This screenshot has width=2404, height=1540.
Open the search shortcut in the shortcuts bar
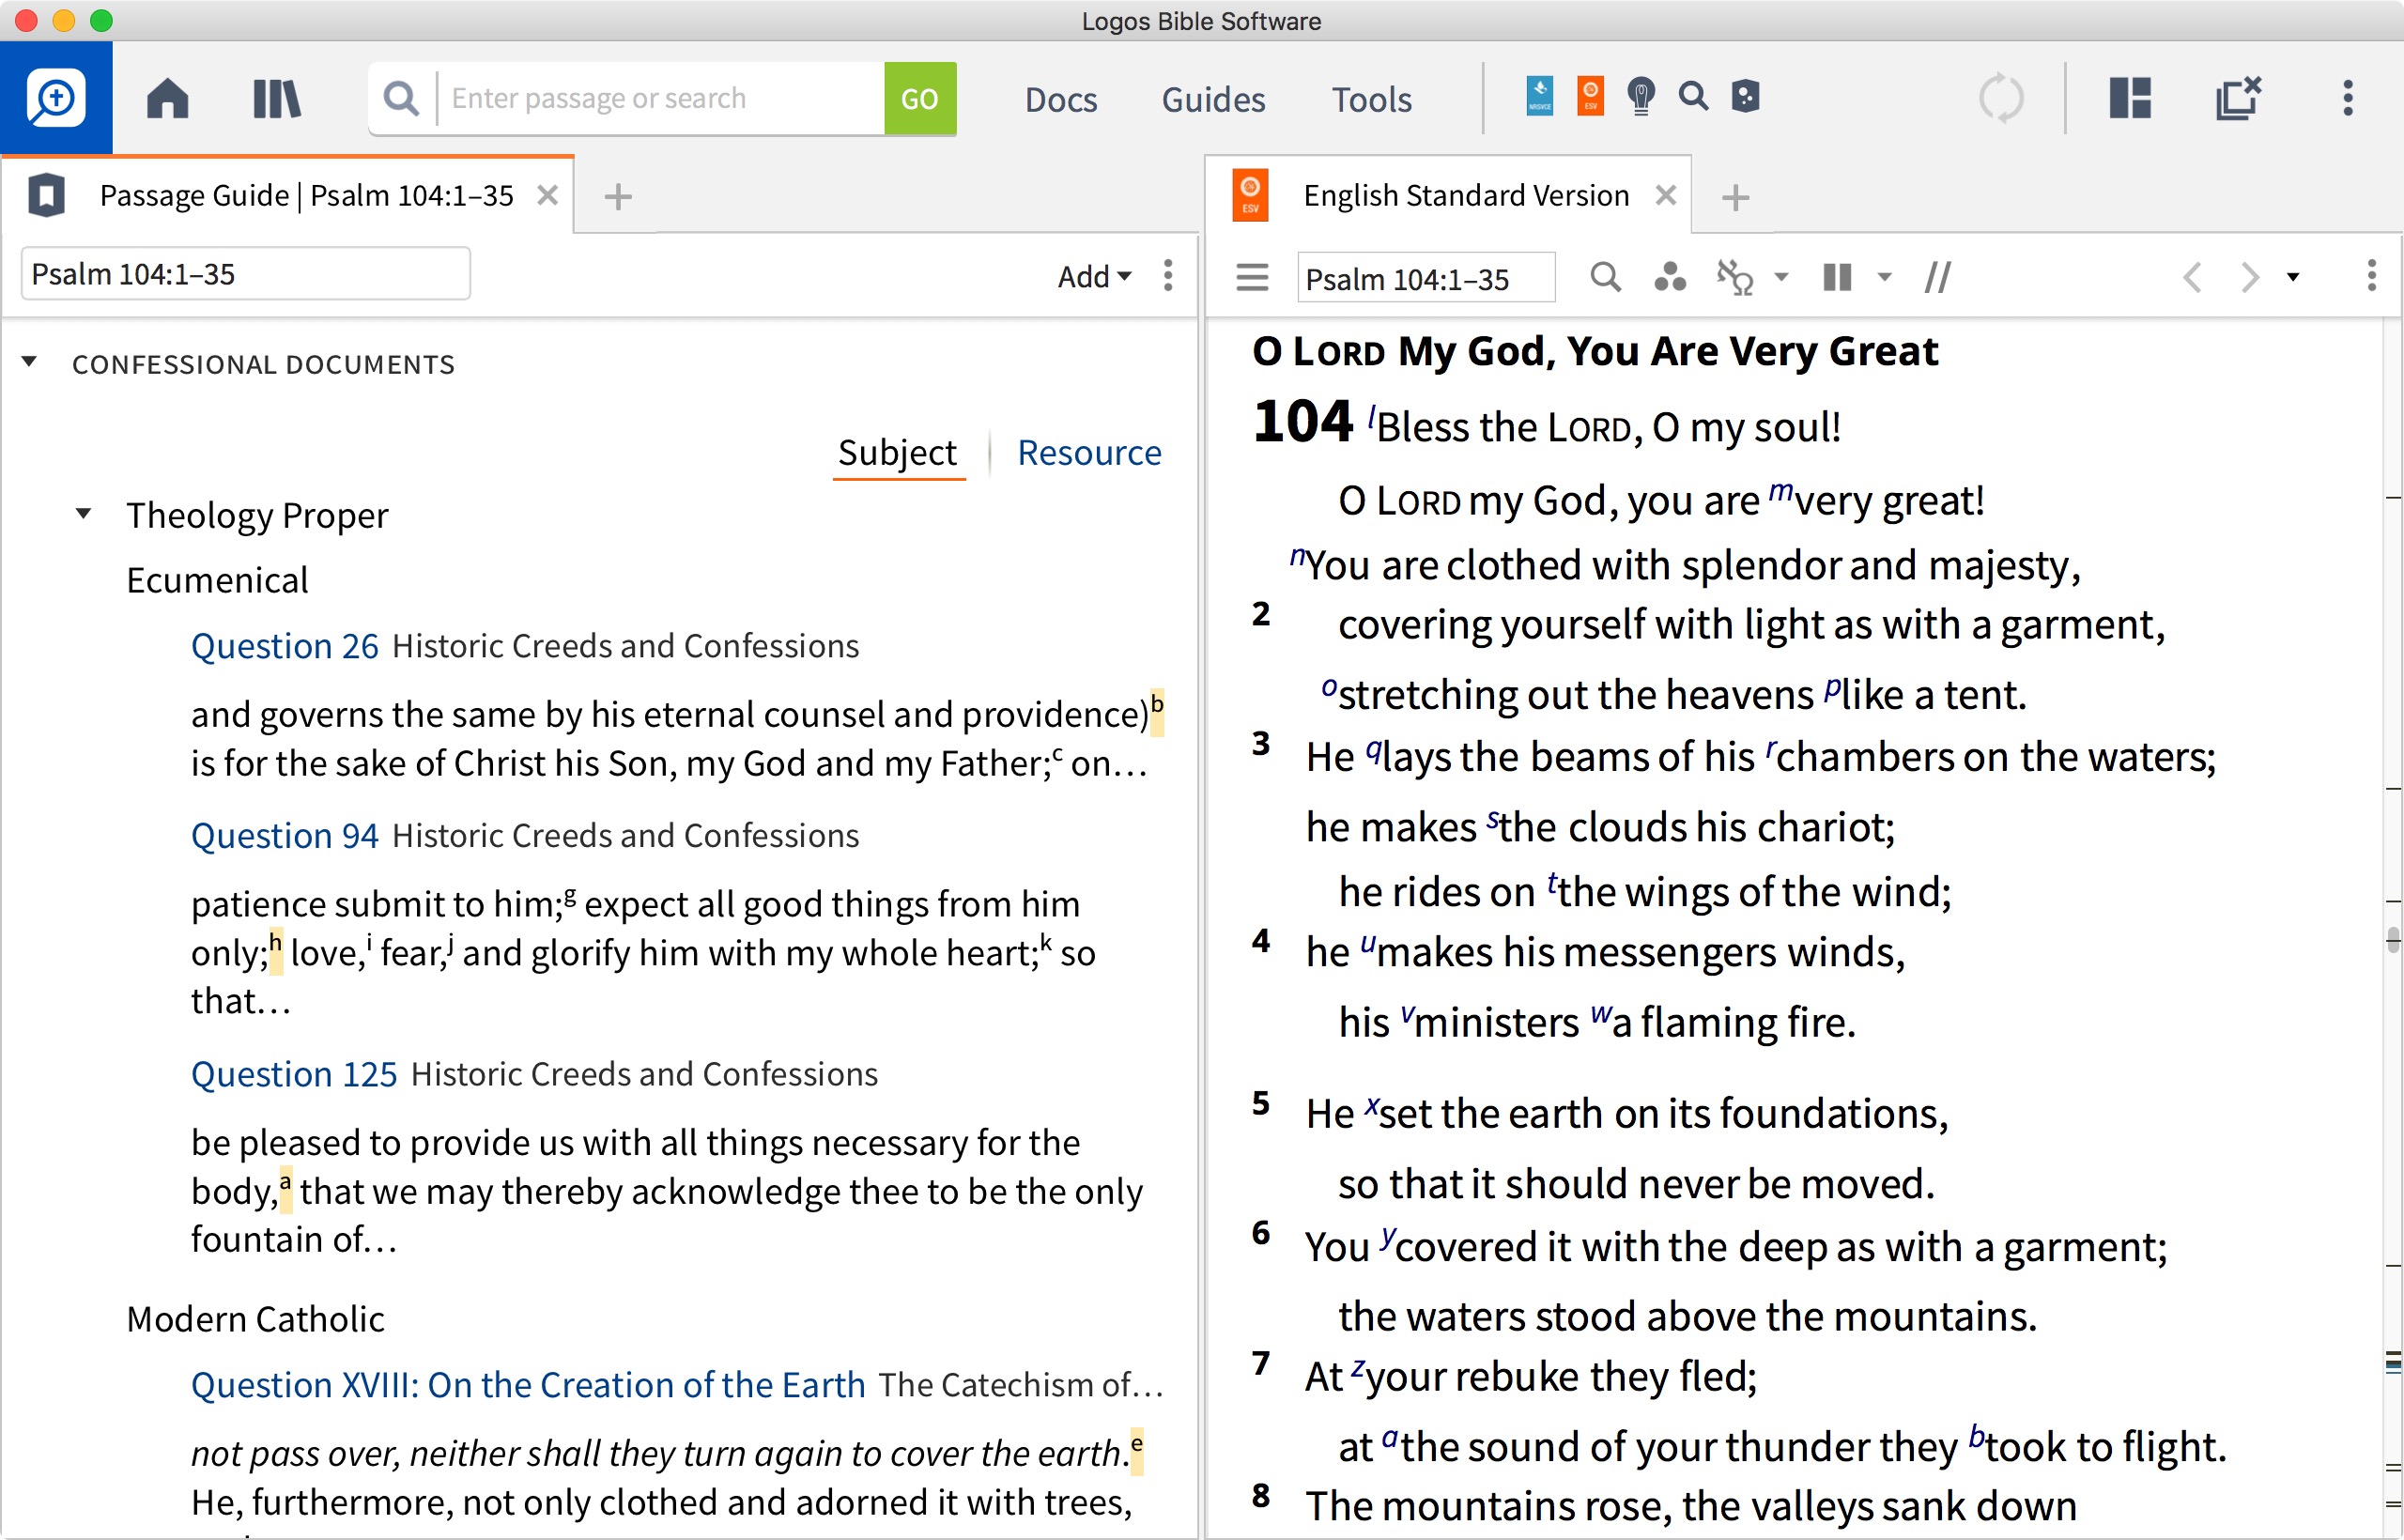(x=1693, y=96)
